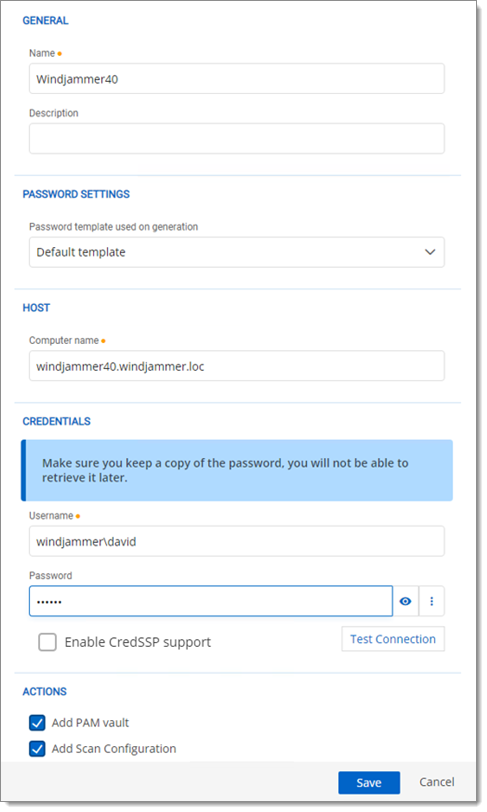Click inside the Password field
This screenshot has width=487, height=812.
[x=210, y=601]
